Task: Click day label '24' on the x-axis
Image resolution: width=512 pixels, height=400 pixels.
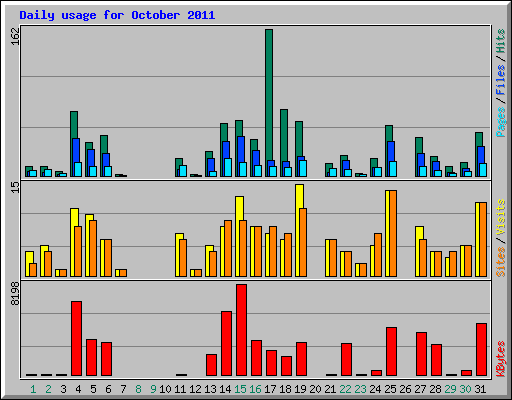Action: pyautogui.click(x=375, y=389)
